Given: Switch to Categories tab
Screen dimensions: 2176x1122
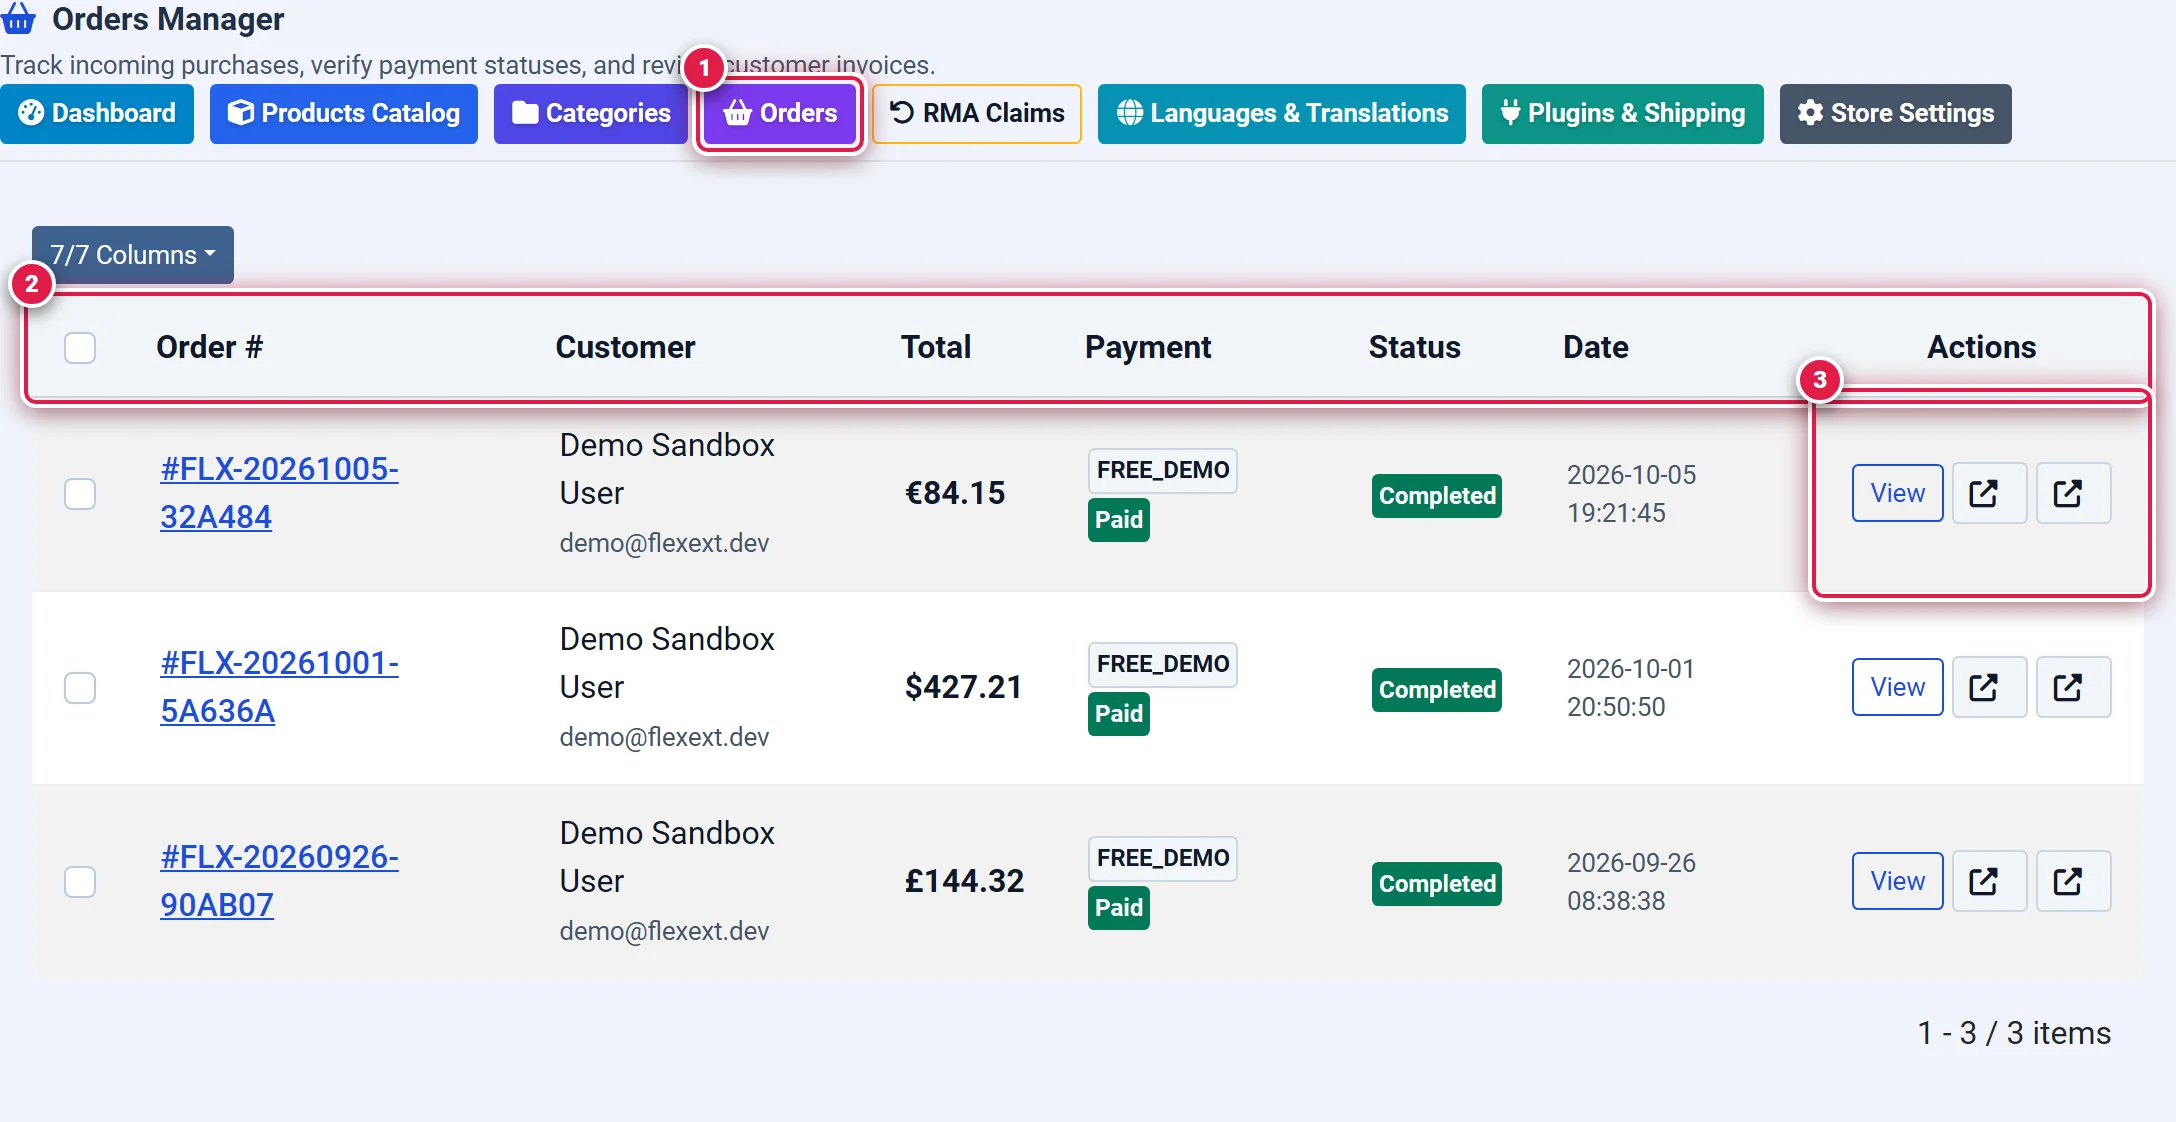Looking at the screenshot, I should click(591, 113).
